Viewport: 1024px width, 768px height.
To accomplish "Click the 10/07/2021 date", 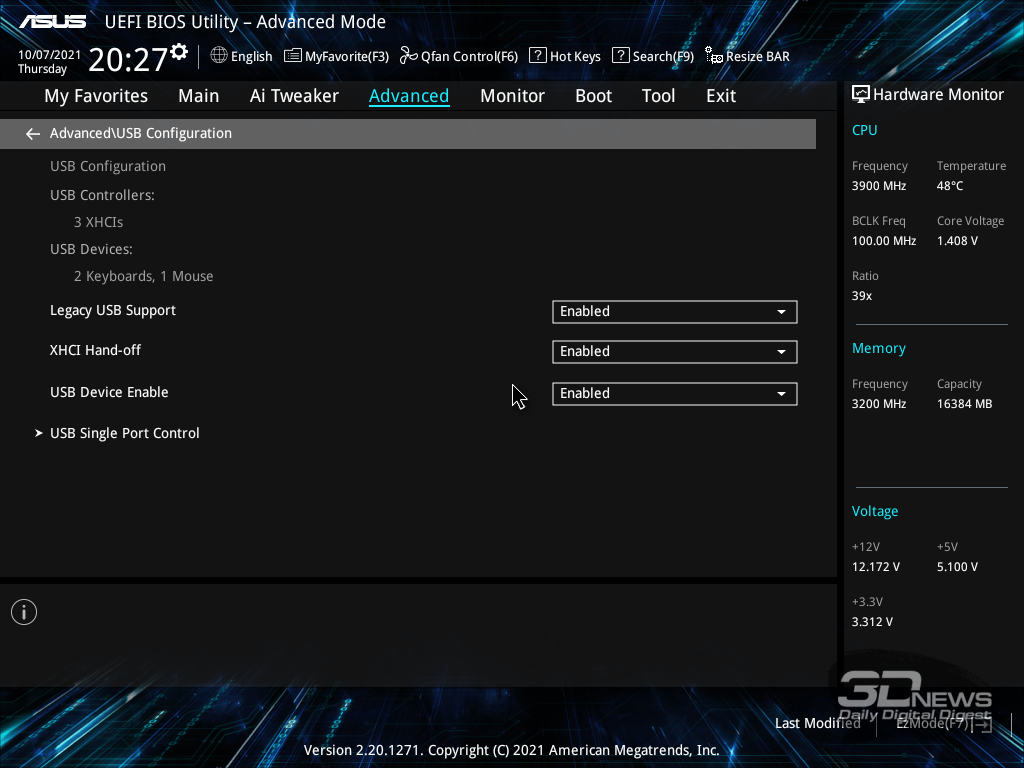I will pos(50,55).
